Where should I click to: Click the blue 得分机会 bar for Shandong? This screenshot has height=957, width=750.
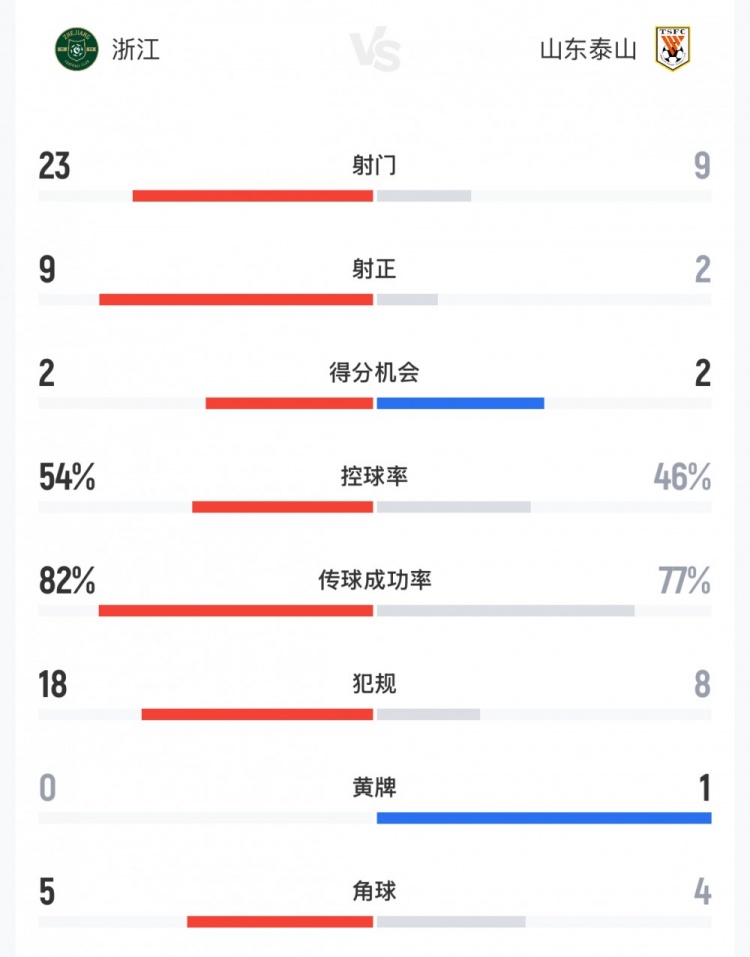(x=460, y=403)
